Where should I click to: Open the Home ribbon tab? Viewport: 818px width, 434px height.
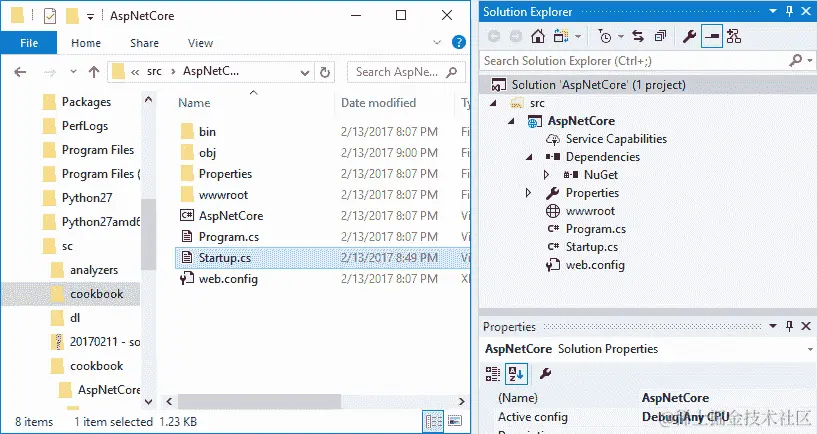tap(86, 43)
